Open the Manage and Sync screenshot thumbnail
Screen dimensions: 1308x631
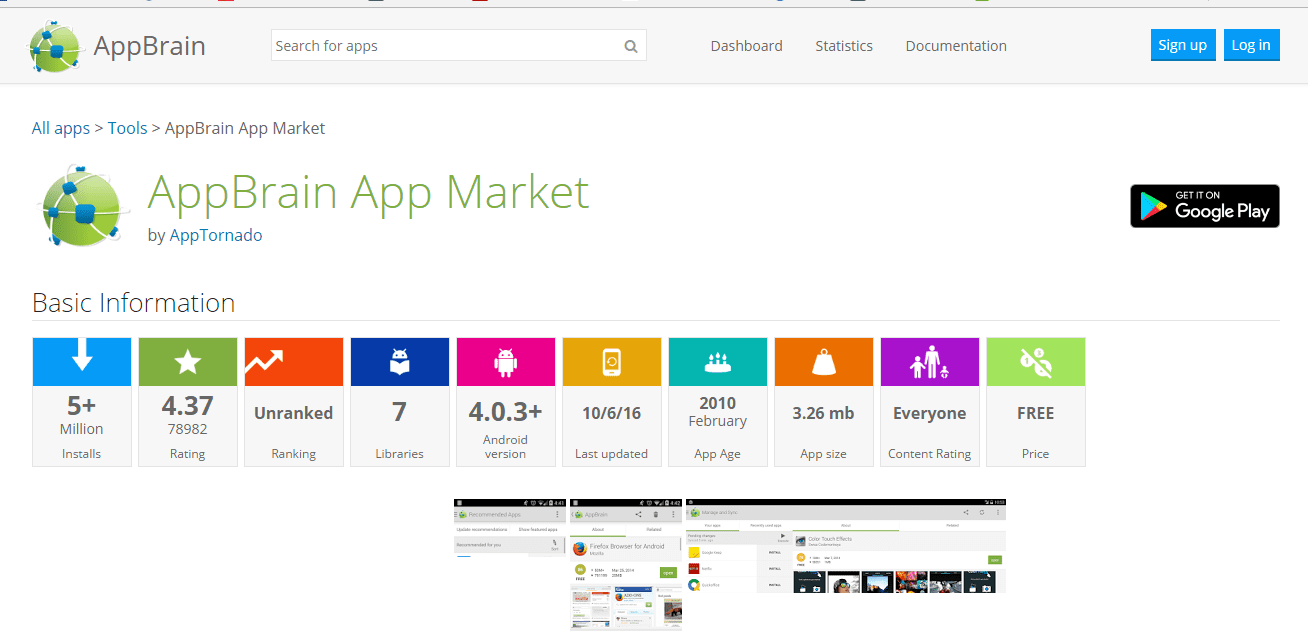pyautogui.click(x=846, y=545)
